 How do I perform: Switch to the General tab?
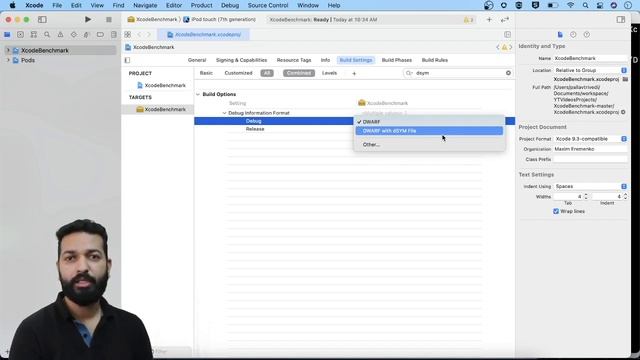click(197, 60)
